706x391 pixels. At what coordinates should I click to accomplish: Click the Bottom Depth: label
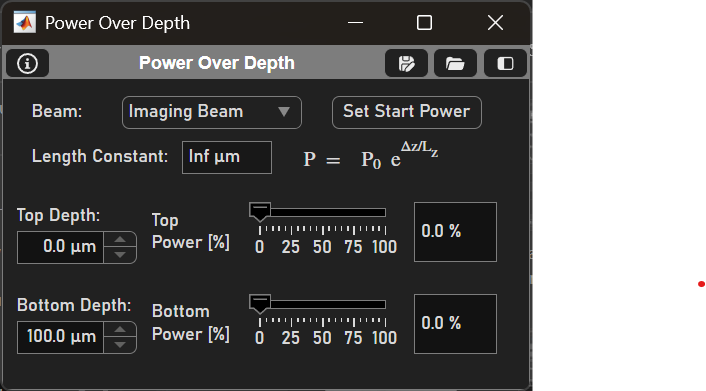74,305
